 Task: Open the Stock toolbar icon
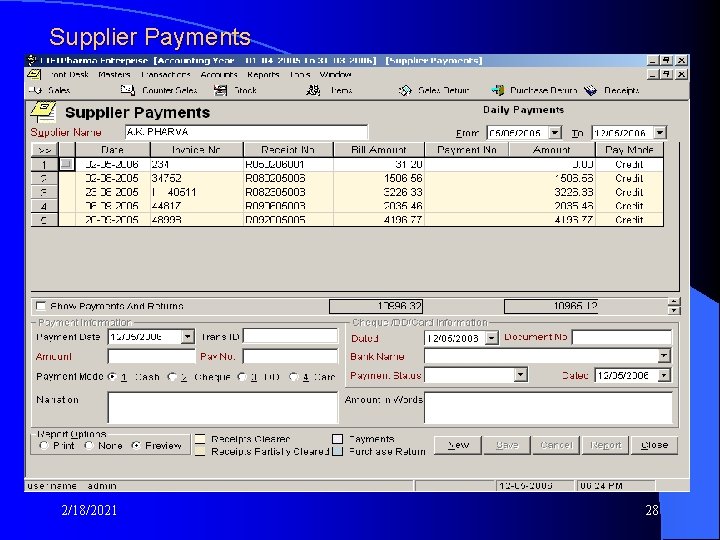tap(220, 90)
